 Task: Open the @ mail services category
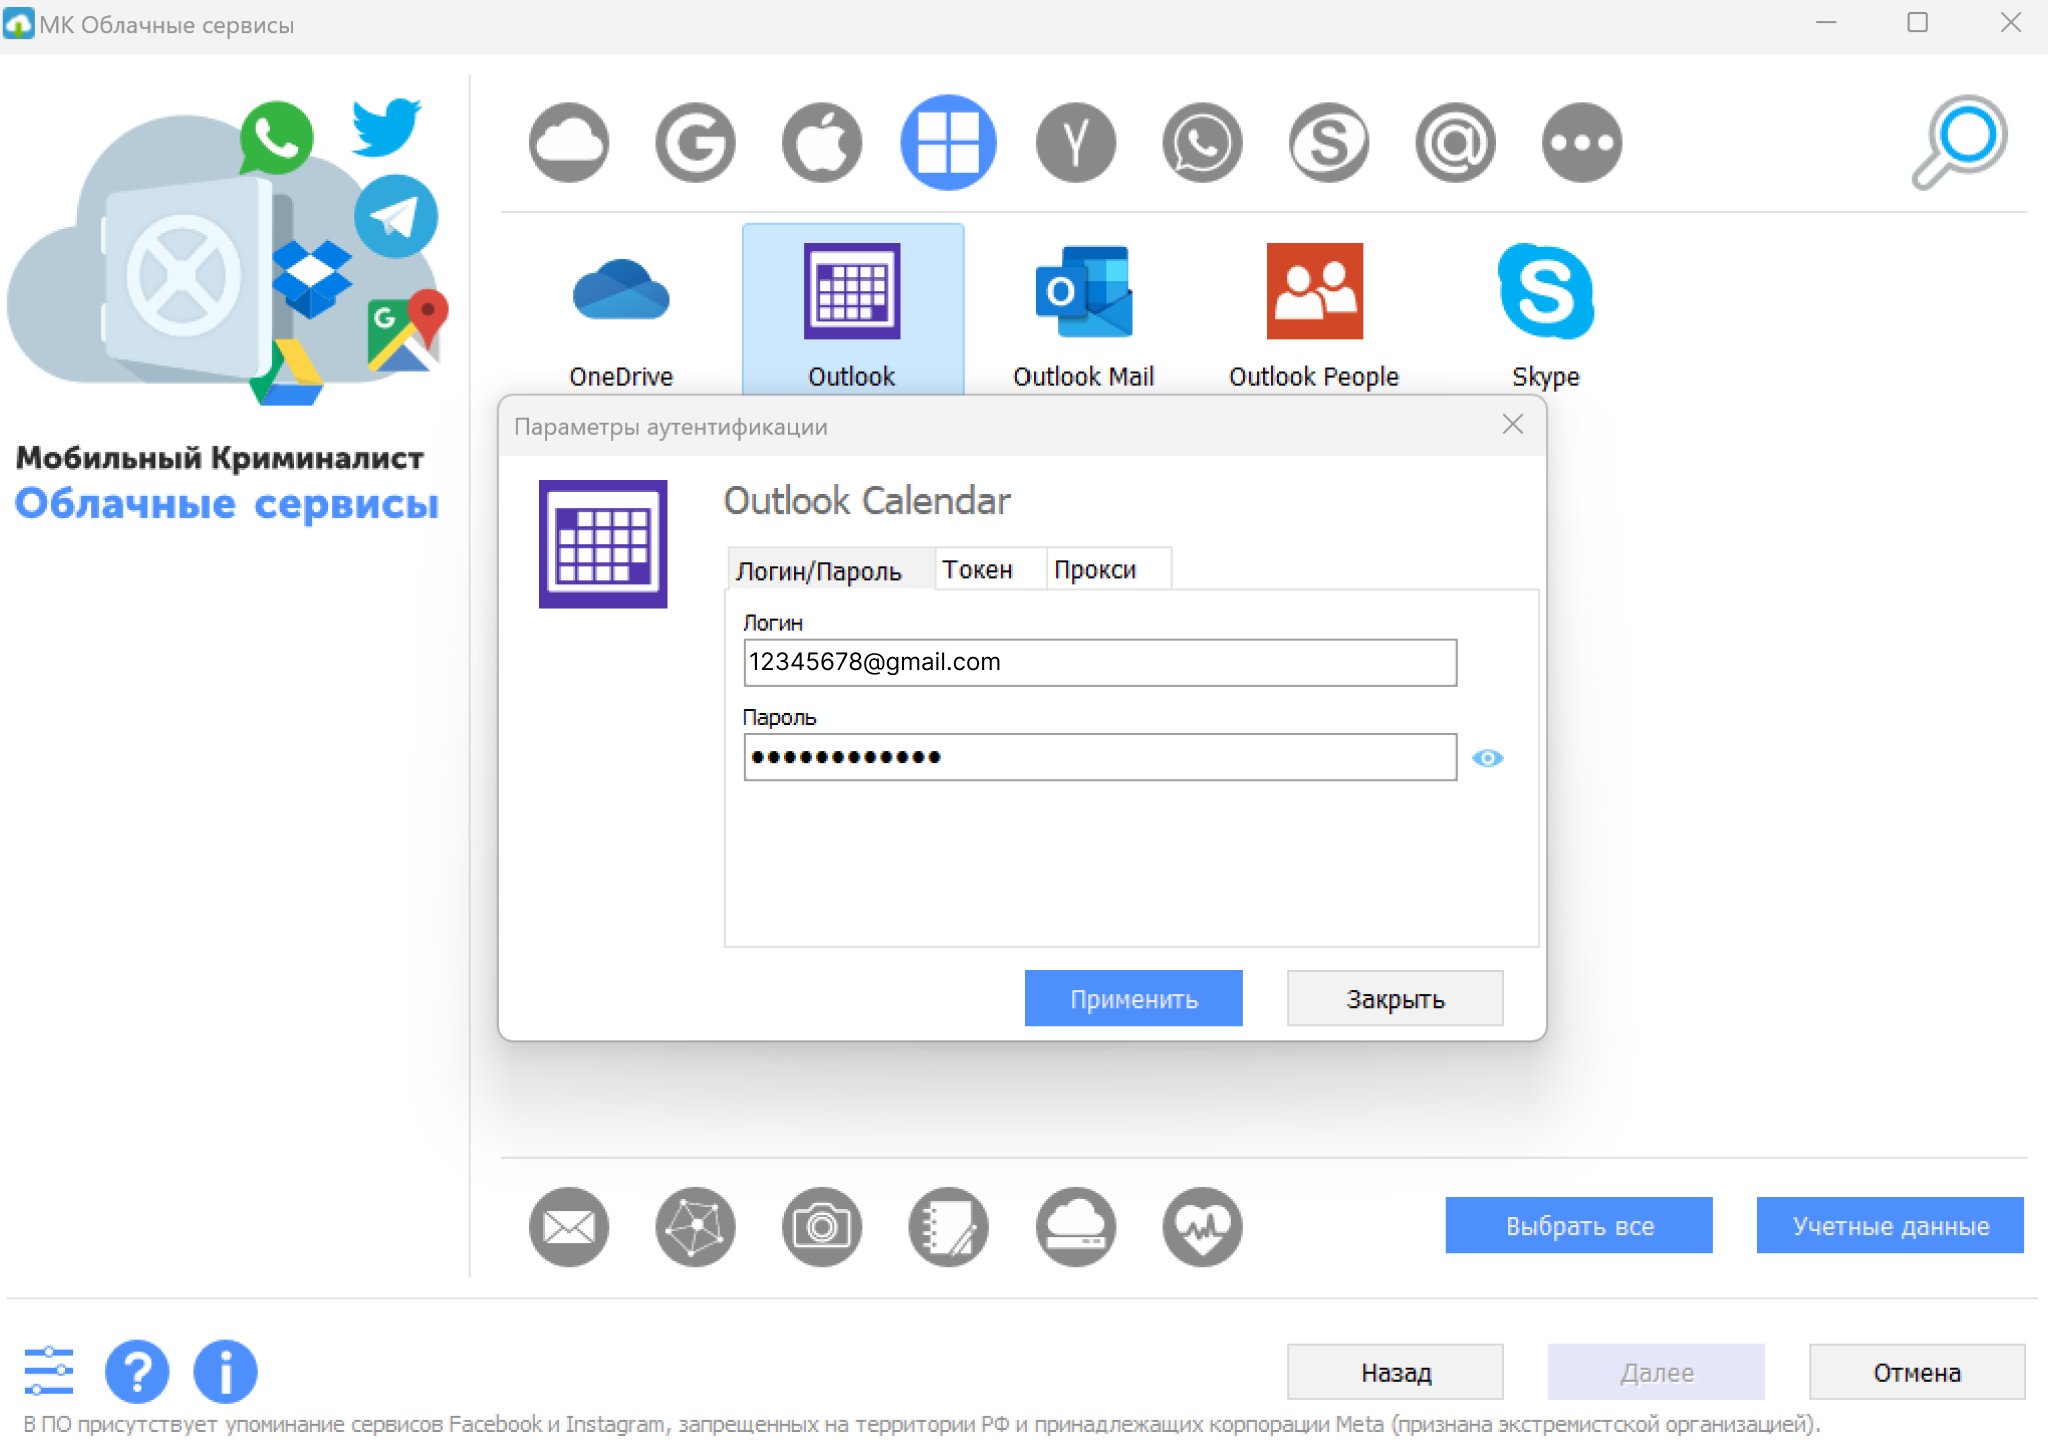pos(1455,143)
